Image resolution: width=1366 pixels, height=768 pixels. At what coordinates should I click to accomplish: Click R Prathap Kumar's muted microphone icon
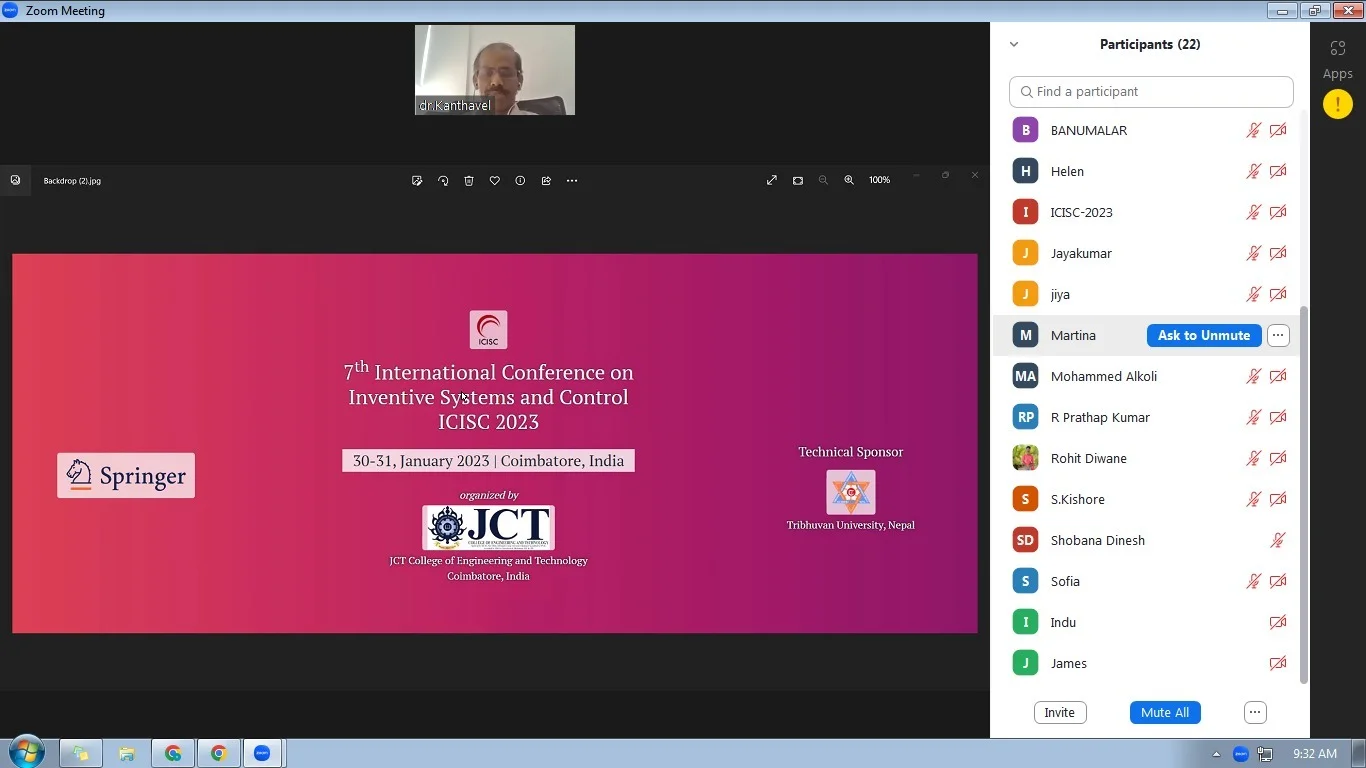[x=1254, y=417]
